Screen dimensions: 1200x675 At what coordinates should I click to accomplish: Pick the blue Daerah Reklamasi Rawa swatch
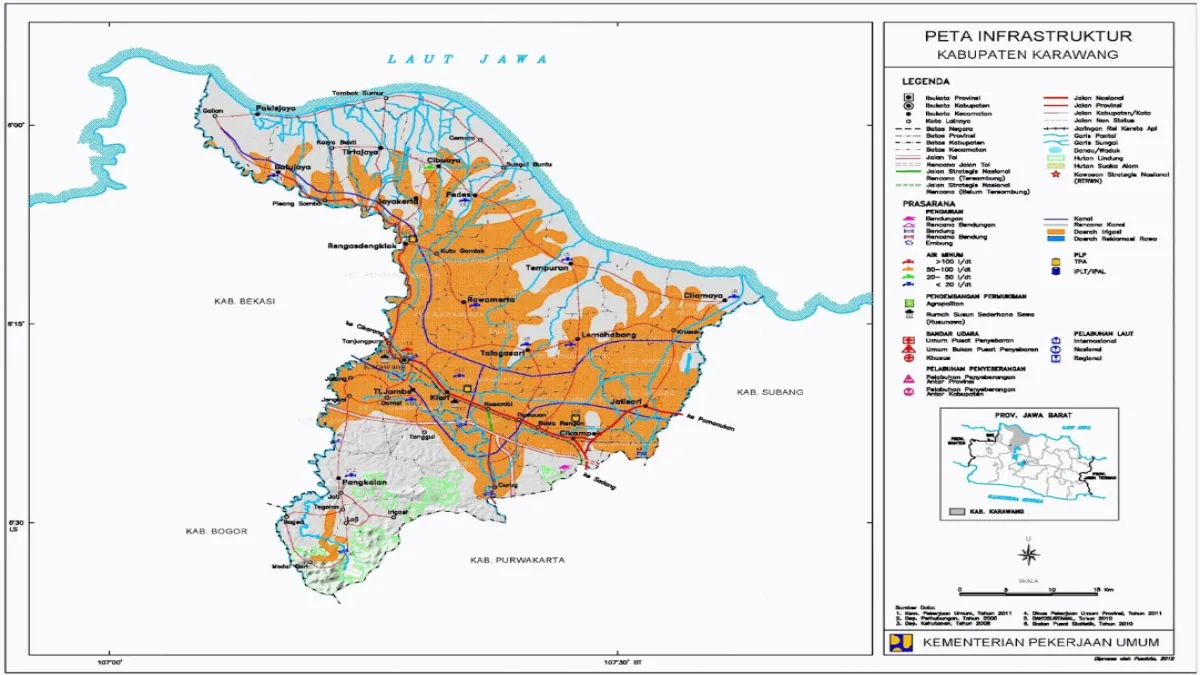click(1056, 238)
